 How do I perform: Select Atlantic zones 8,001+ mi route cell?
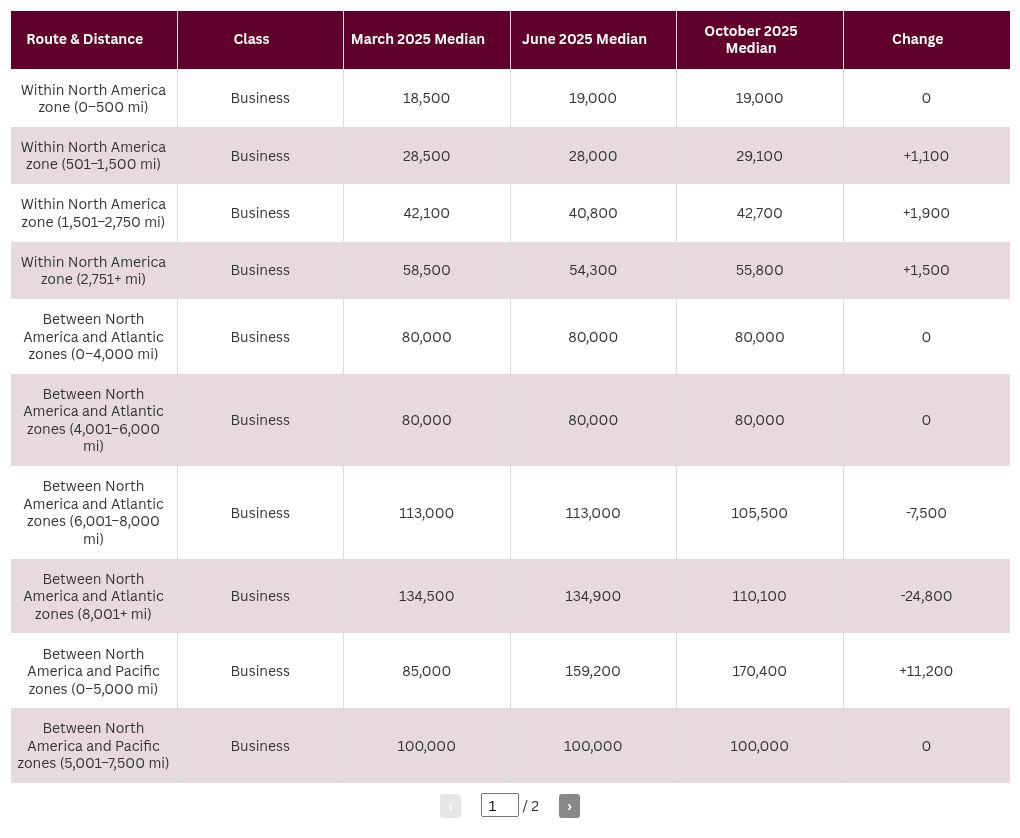[94, 596]
